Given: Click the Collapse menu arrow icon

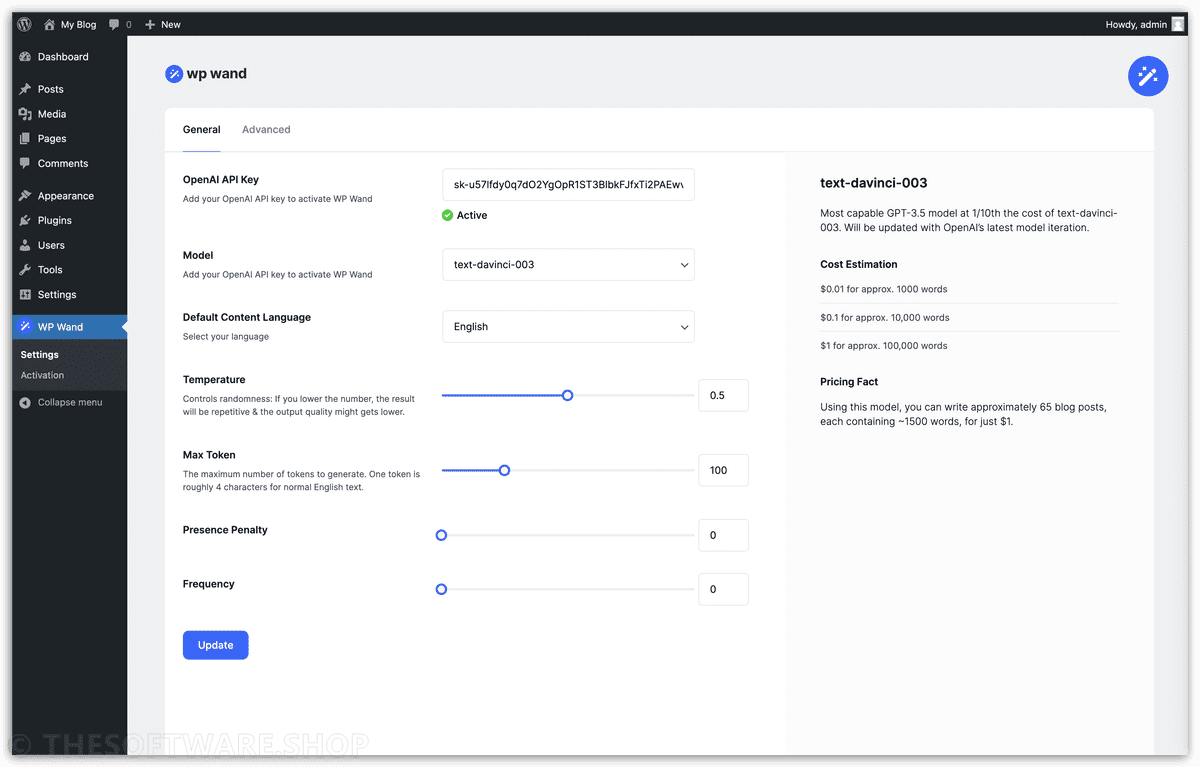Looking at the screenshot, I should [x=25, y=402].
